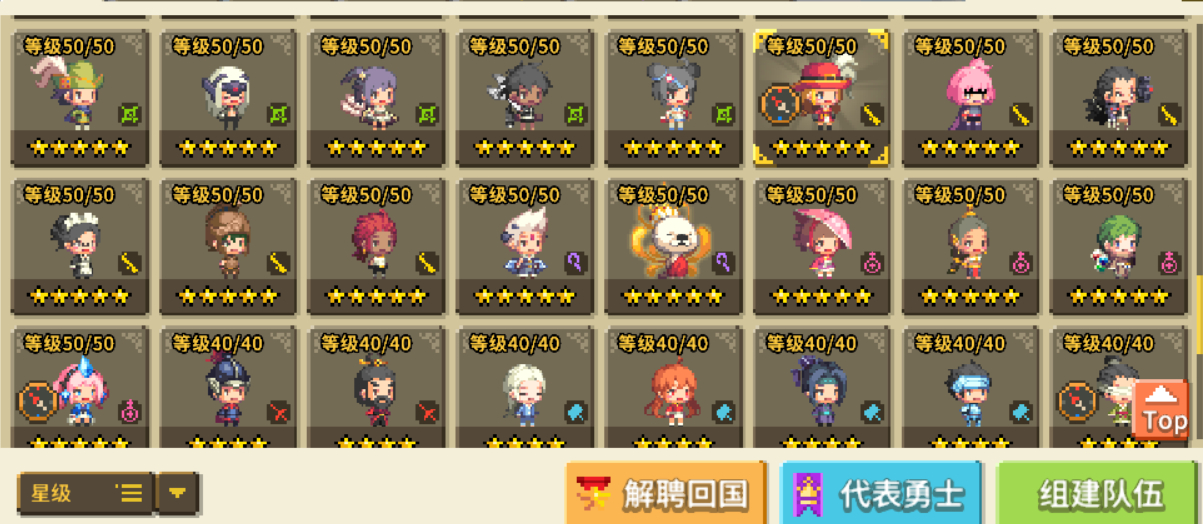Click the list icon in the 星级 sorter
This screenshot has width=1203, height=524.
coord(130,493)
